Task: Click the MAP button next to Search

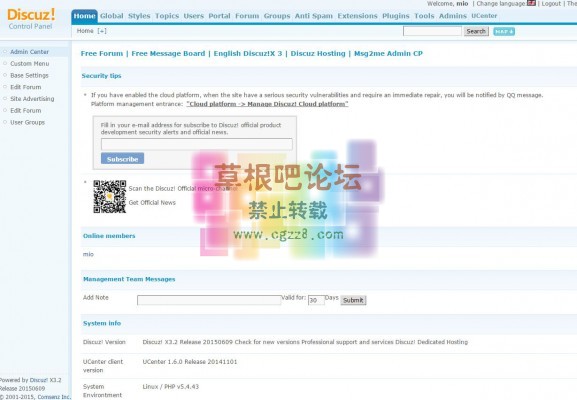Action: click(504, 31)
